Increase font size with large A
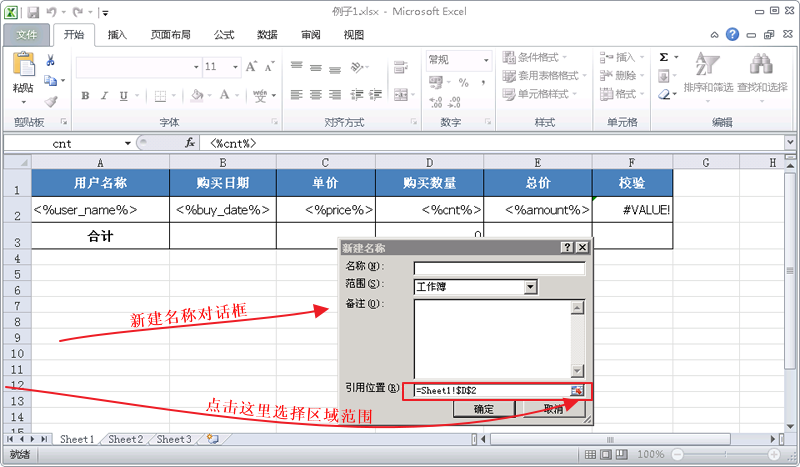The height and width of the screenshot is (467, 800). [251, 67]
